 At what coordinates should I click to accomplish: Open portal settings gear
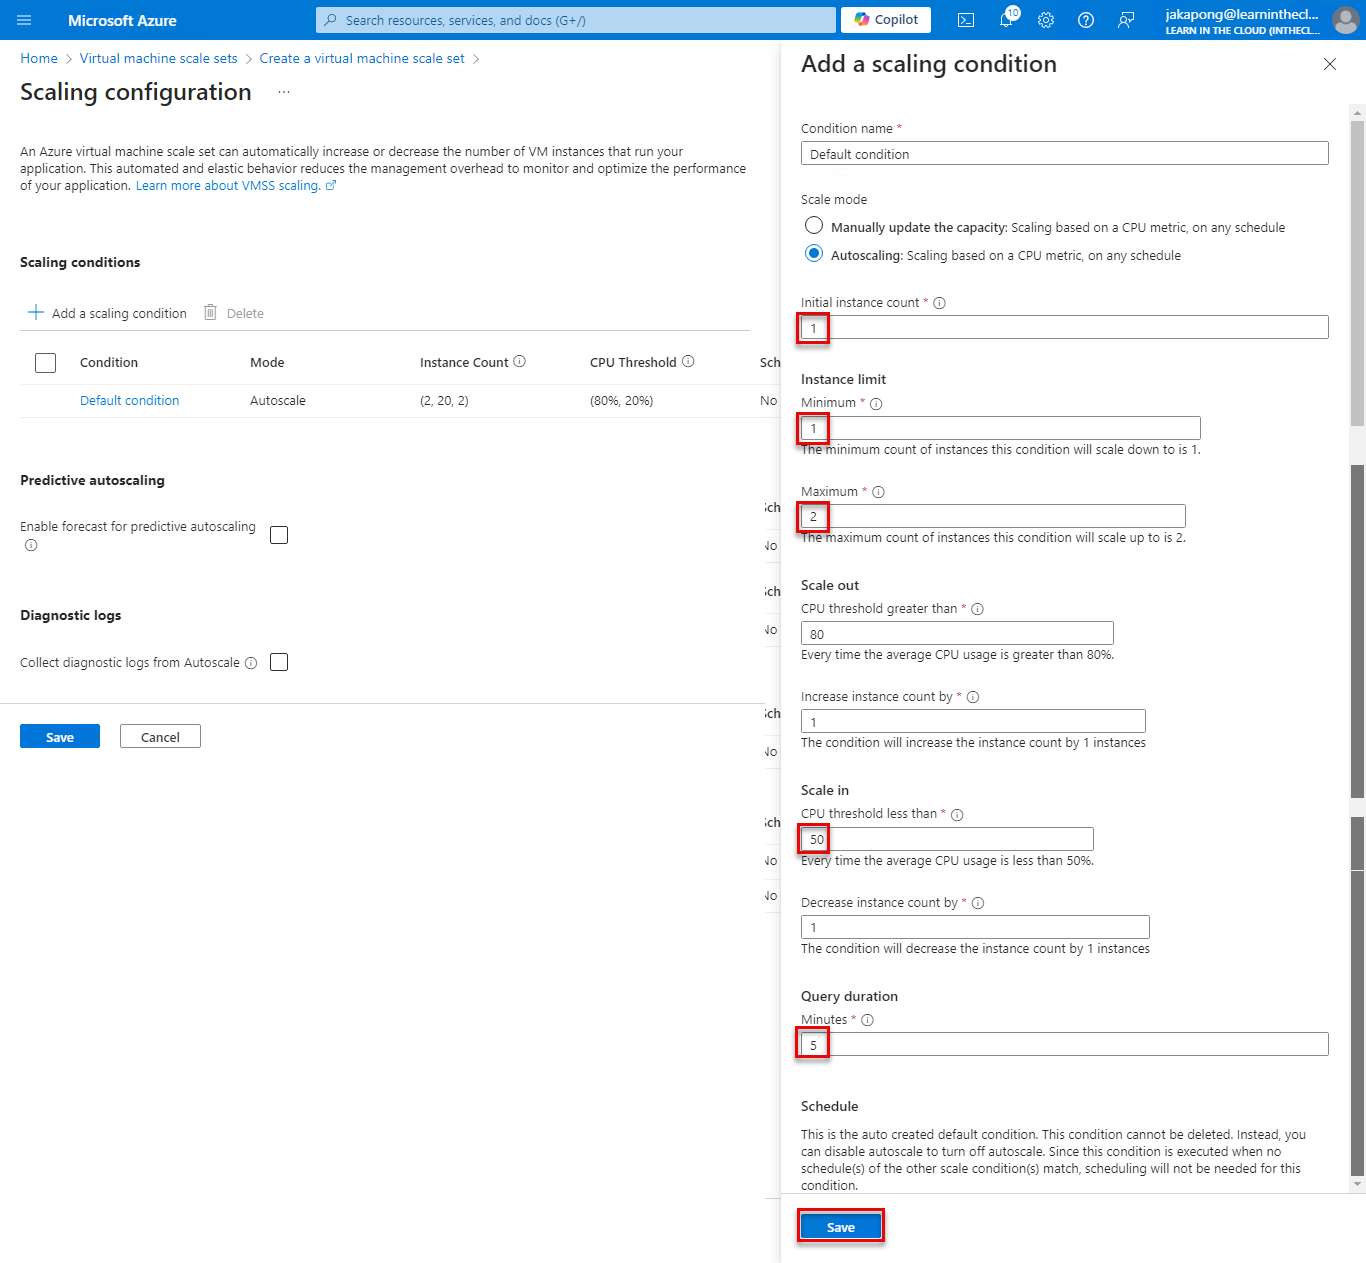coord(1046,20)
